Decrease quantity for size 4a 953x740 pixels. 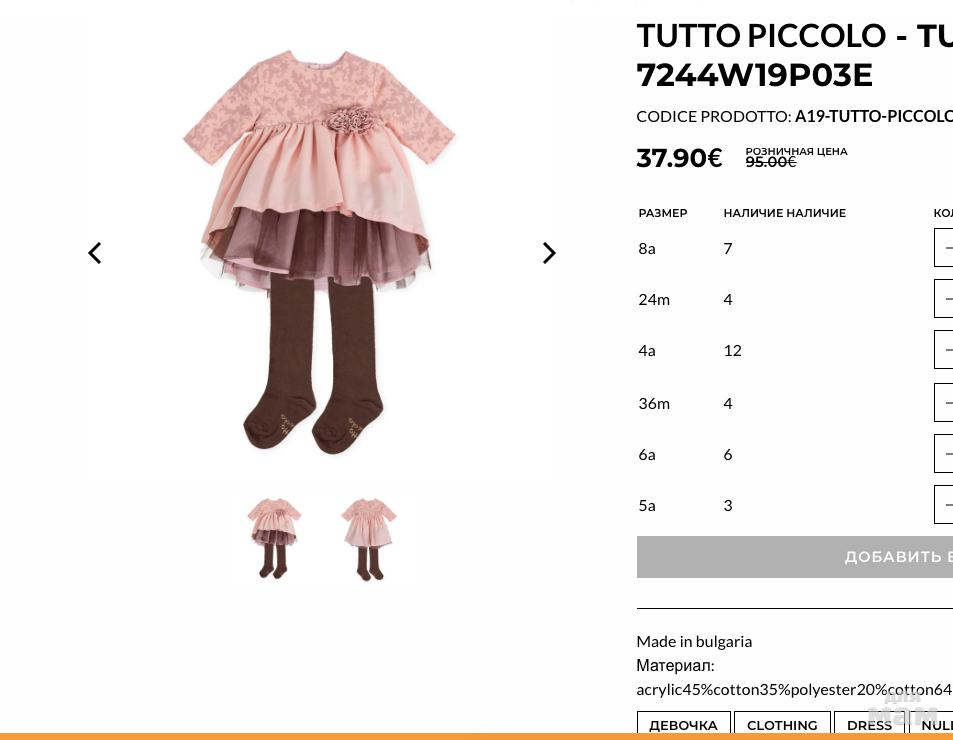(x=944, y=350)
